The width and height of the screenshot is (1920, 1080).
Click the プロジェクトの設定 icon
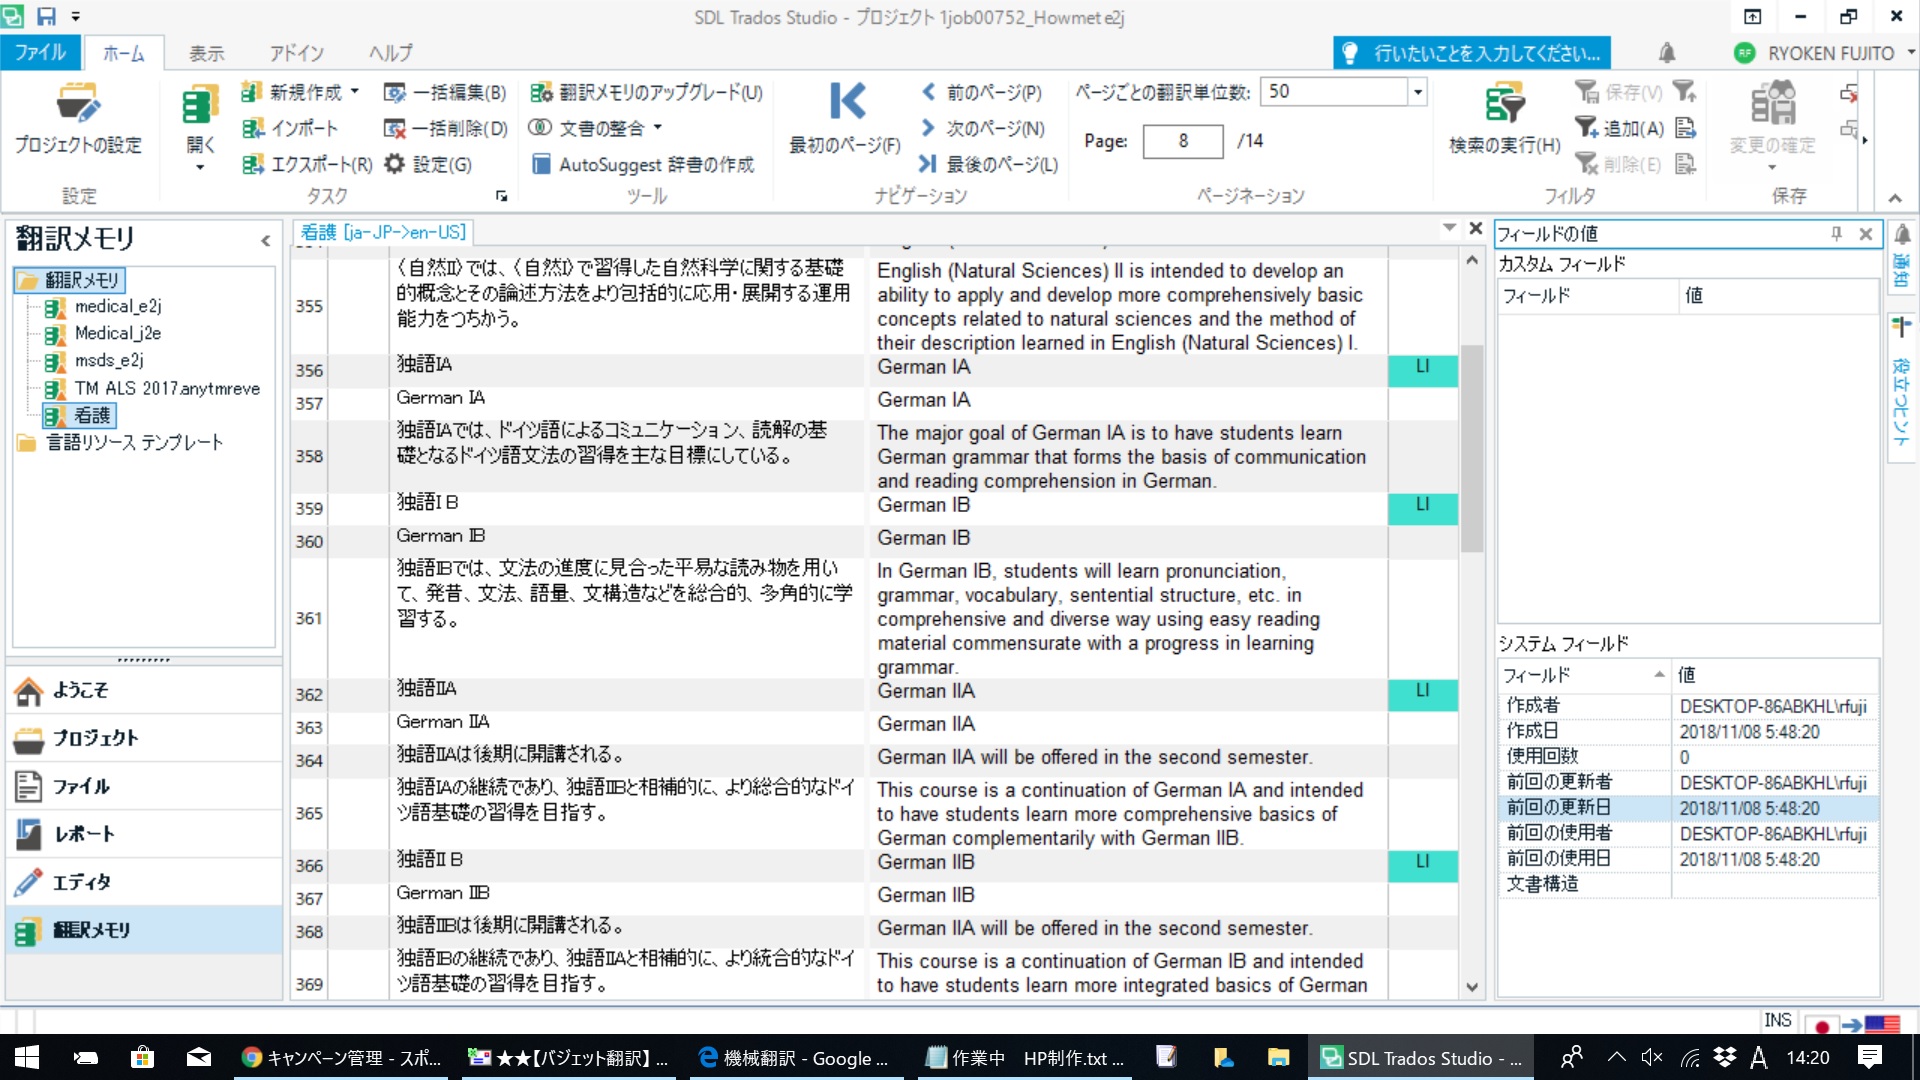[x=78, y=104]
